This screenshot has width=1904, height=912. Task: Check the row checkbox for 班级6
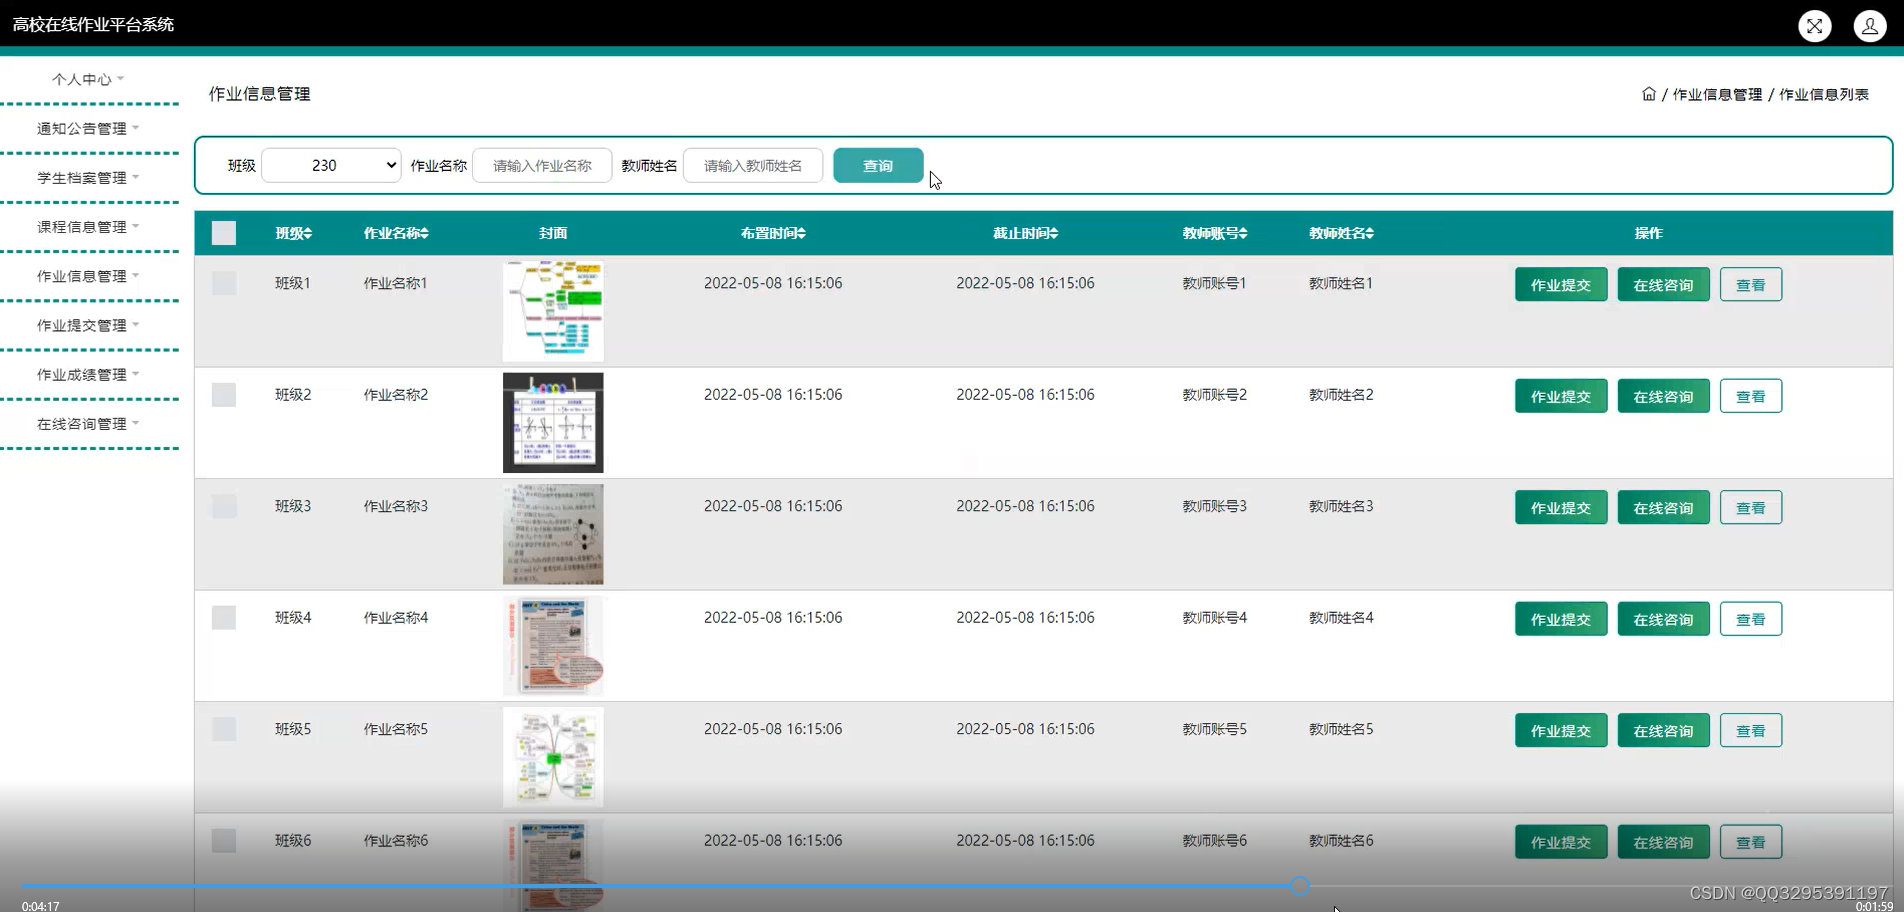point(224,841)
